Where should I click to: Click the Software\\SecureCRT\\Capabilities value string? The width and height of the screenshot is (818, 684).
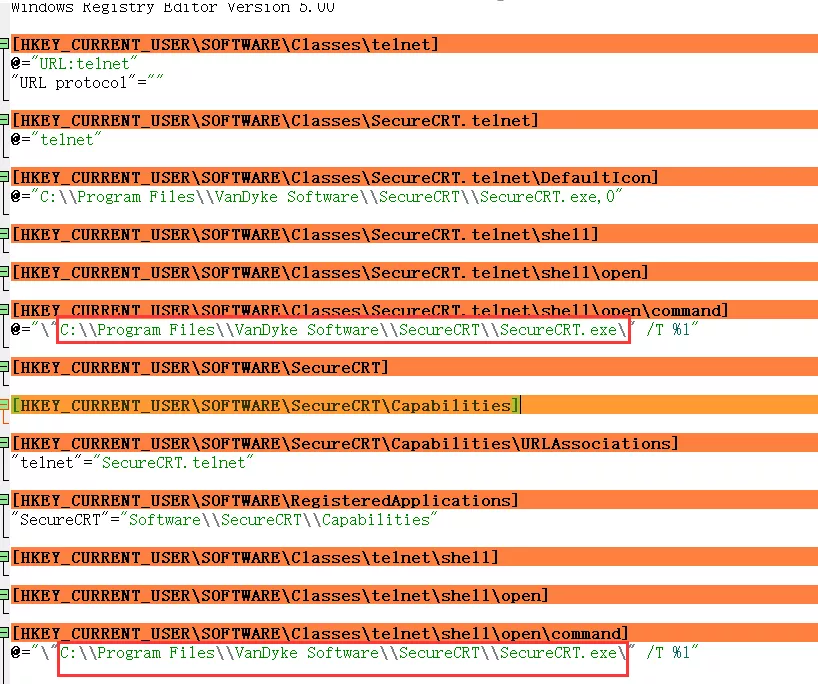(280, 520)
